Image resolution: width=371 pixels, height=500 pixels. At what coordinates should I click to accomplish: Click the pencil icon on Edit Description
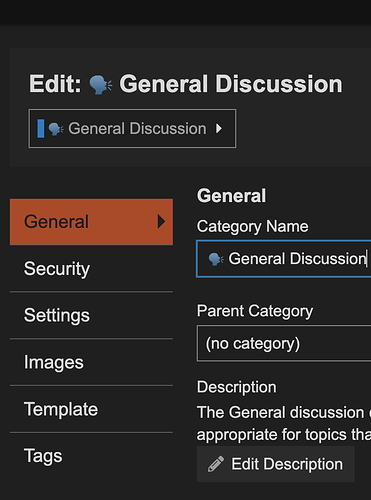point(216,464)
